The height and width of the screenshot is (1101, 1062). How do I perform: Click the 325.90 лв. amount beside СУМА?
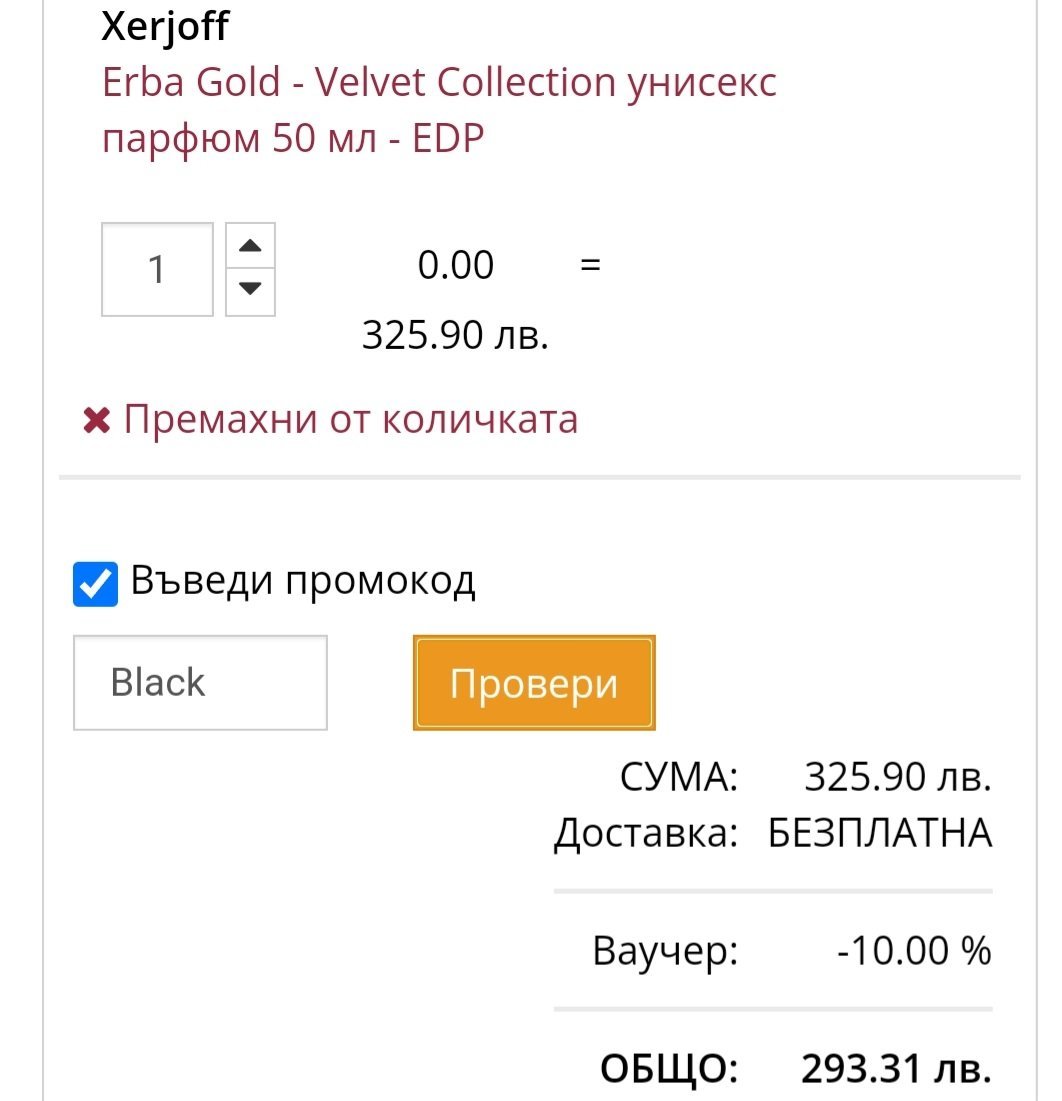[x=897, y=777]
